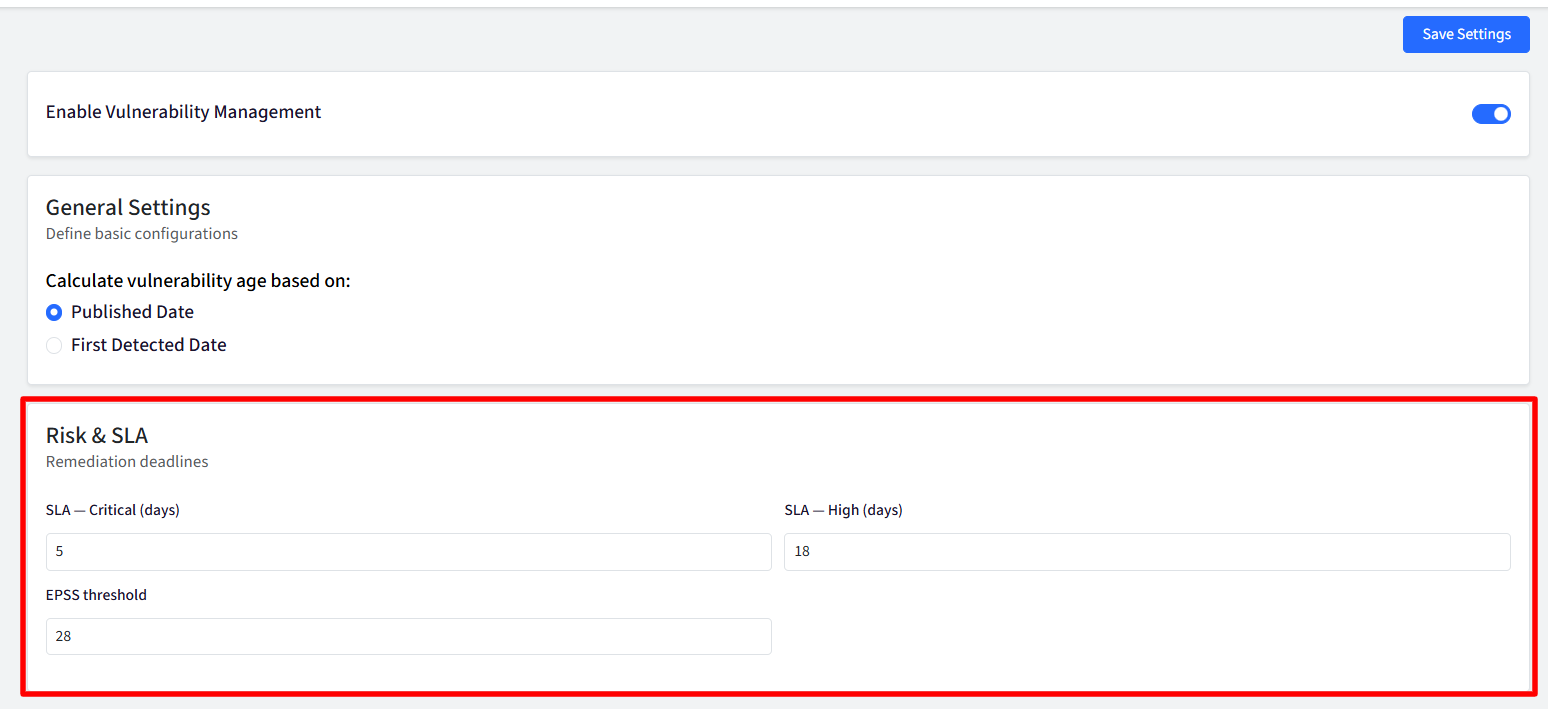This screenshot has height=709, width=1548.
Task: Click the value 18 in SLA High field
Action: point(802,551)
